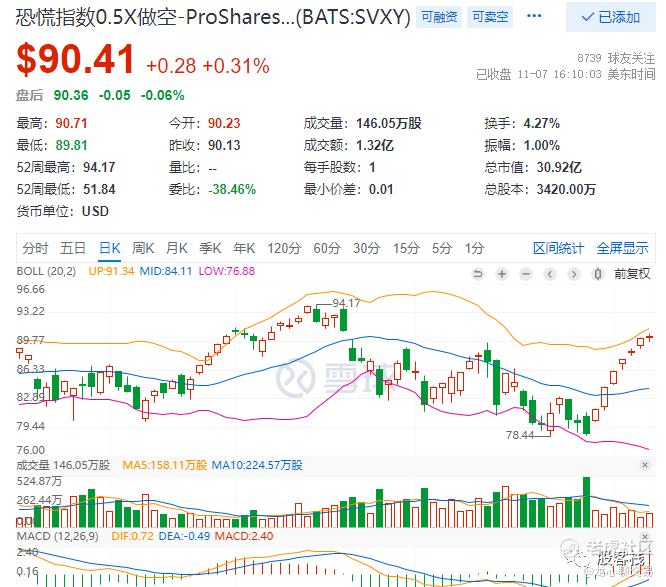Click the 52周最低 value 51.84
This screenshot has height=587, width=666.
click(x=99, y=189)
